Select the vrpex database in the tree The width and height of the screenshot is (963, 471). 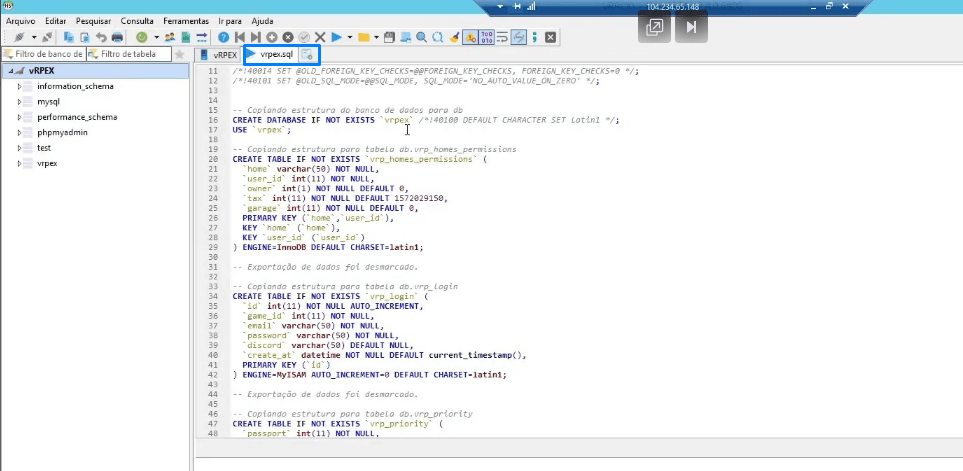pyautogui.click(x=47, y=163)
